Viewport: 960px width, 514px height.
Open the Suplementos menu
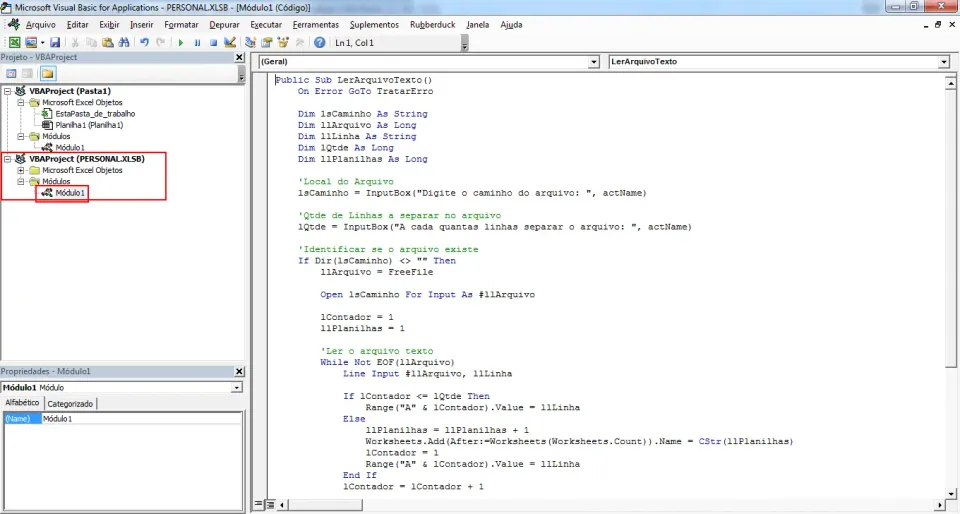coord(374,24)
